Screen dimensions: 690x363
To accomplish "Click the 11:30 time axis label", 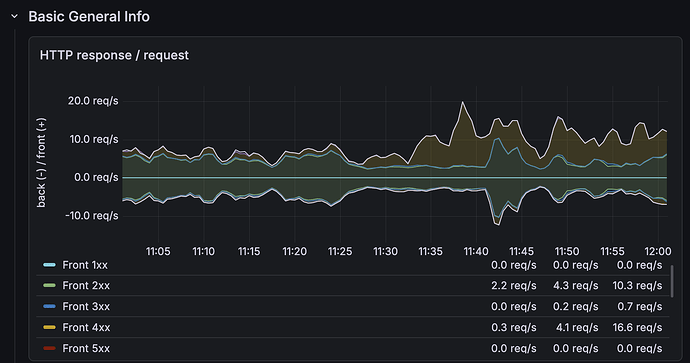I will point(385,251).
